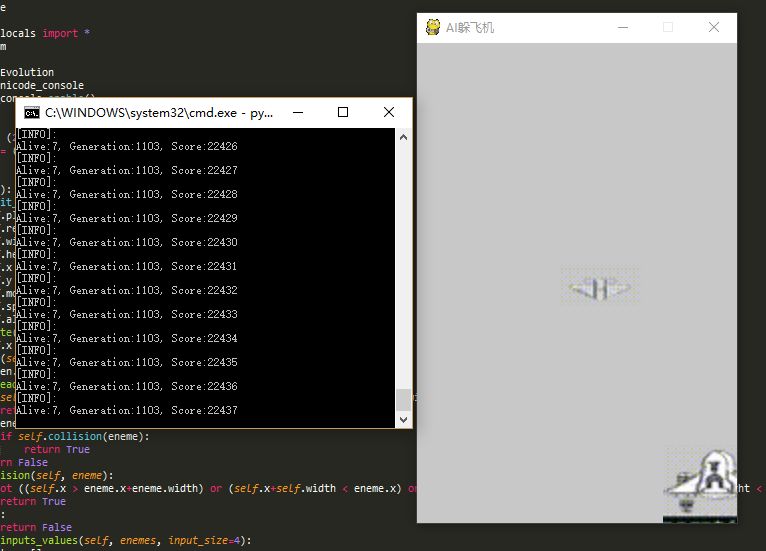This screenshot has height=551, width=766.
Task: Click the console scrollbar down arrow
Action: pyautogui.click(x=404, y=421)
